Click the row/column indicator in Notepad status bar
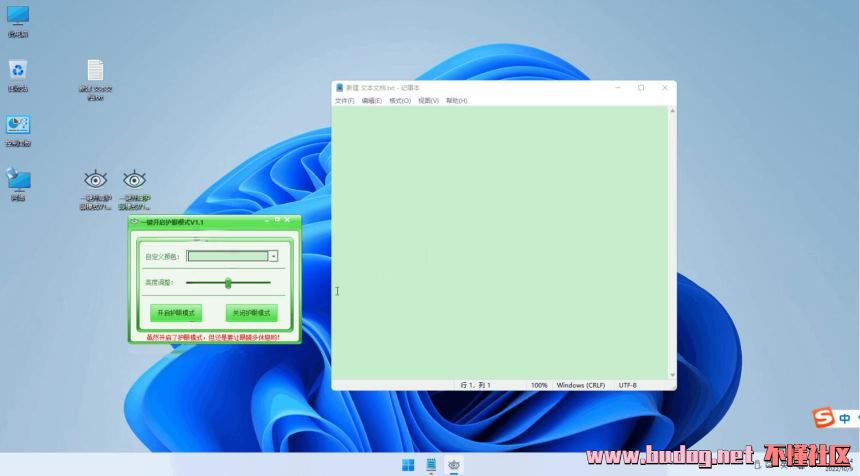Screen dimensions: 860x476 [475, 386]
